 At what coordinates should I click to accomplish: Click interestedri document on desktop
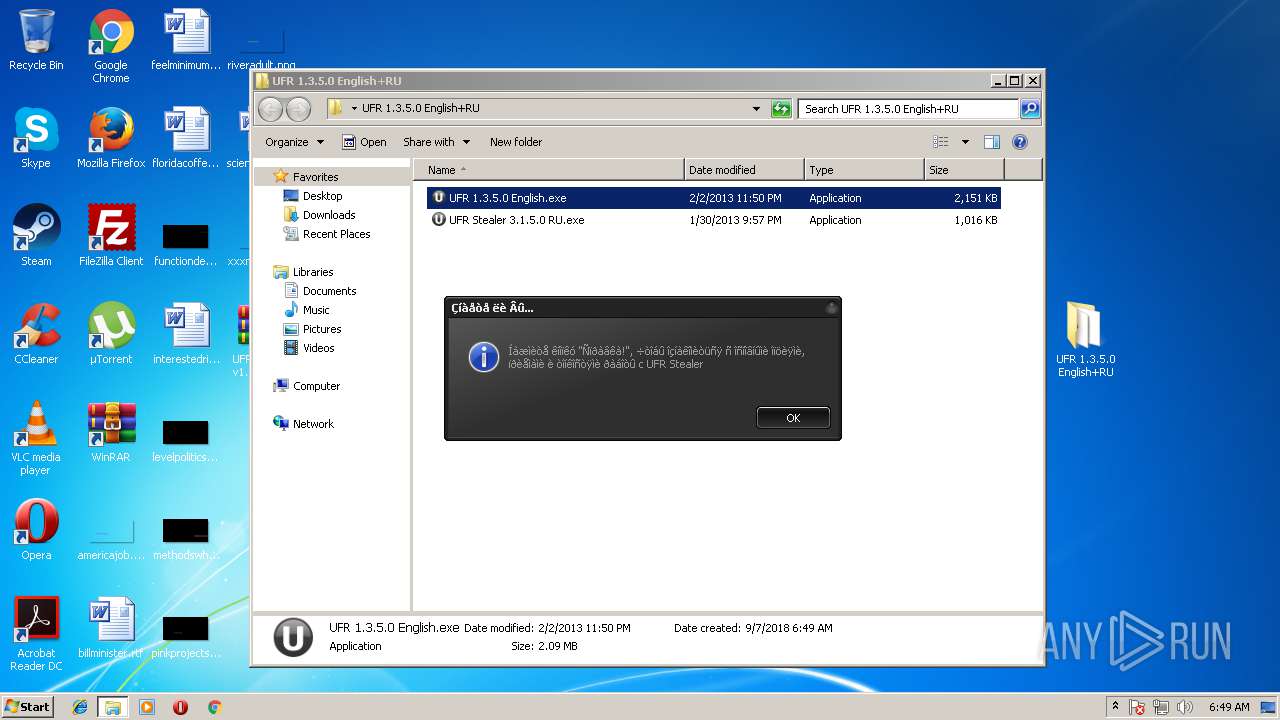coord(186,334)
